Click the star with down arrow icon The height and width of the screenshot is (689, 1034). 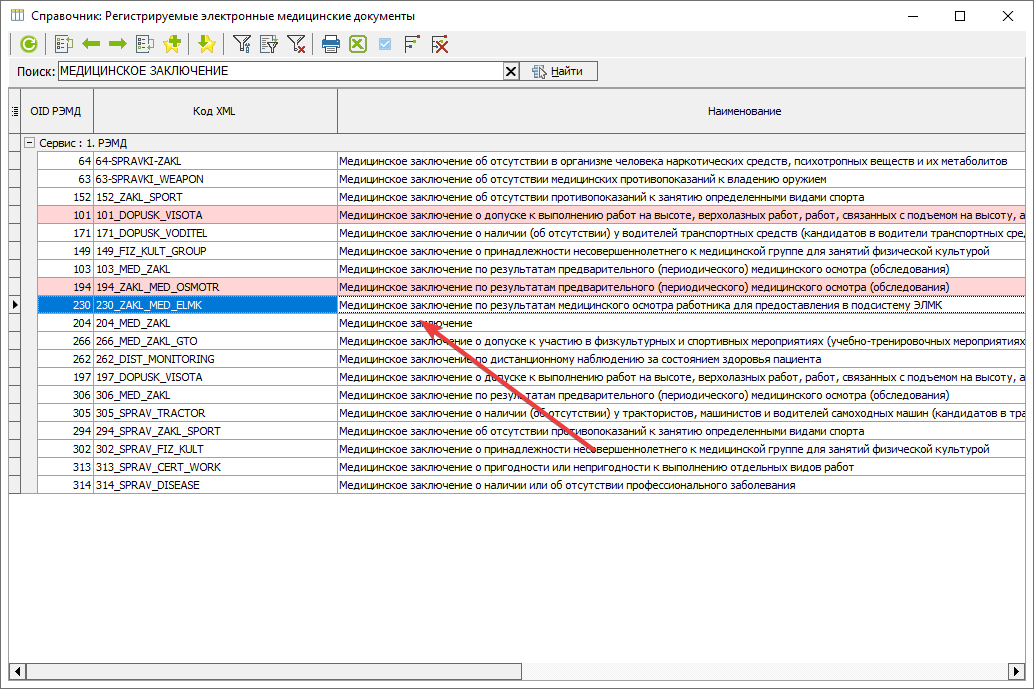[206, 44]
